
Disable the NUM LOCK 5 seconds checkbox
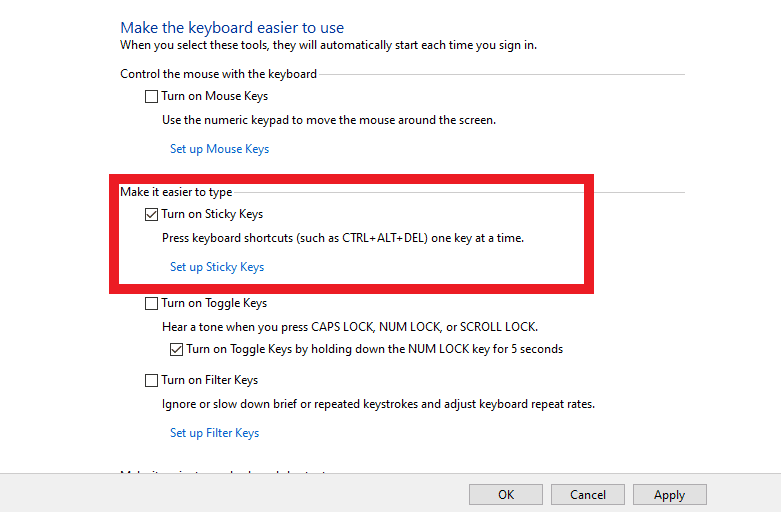click(176, 349)
